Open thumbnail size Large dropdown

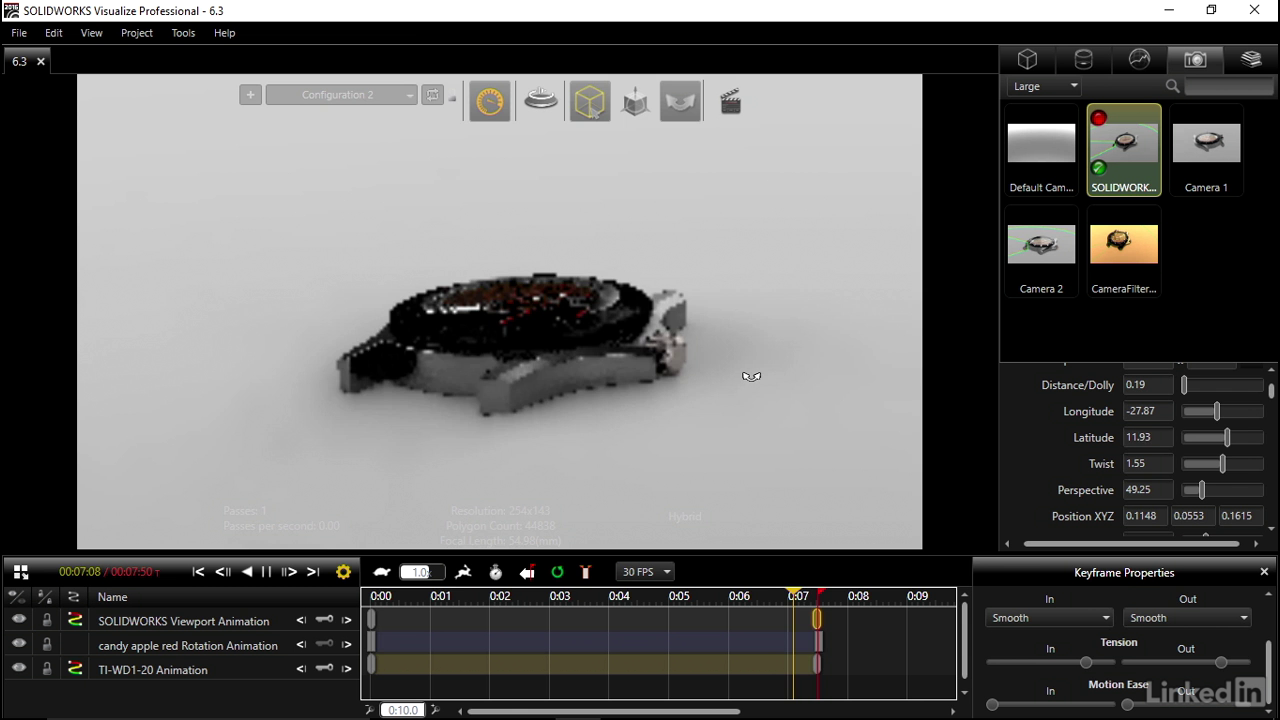click(1045, 86)
